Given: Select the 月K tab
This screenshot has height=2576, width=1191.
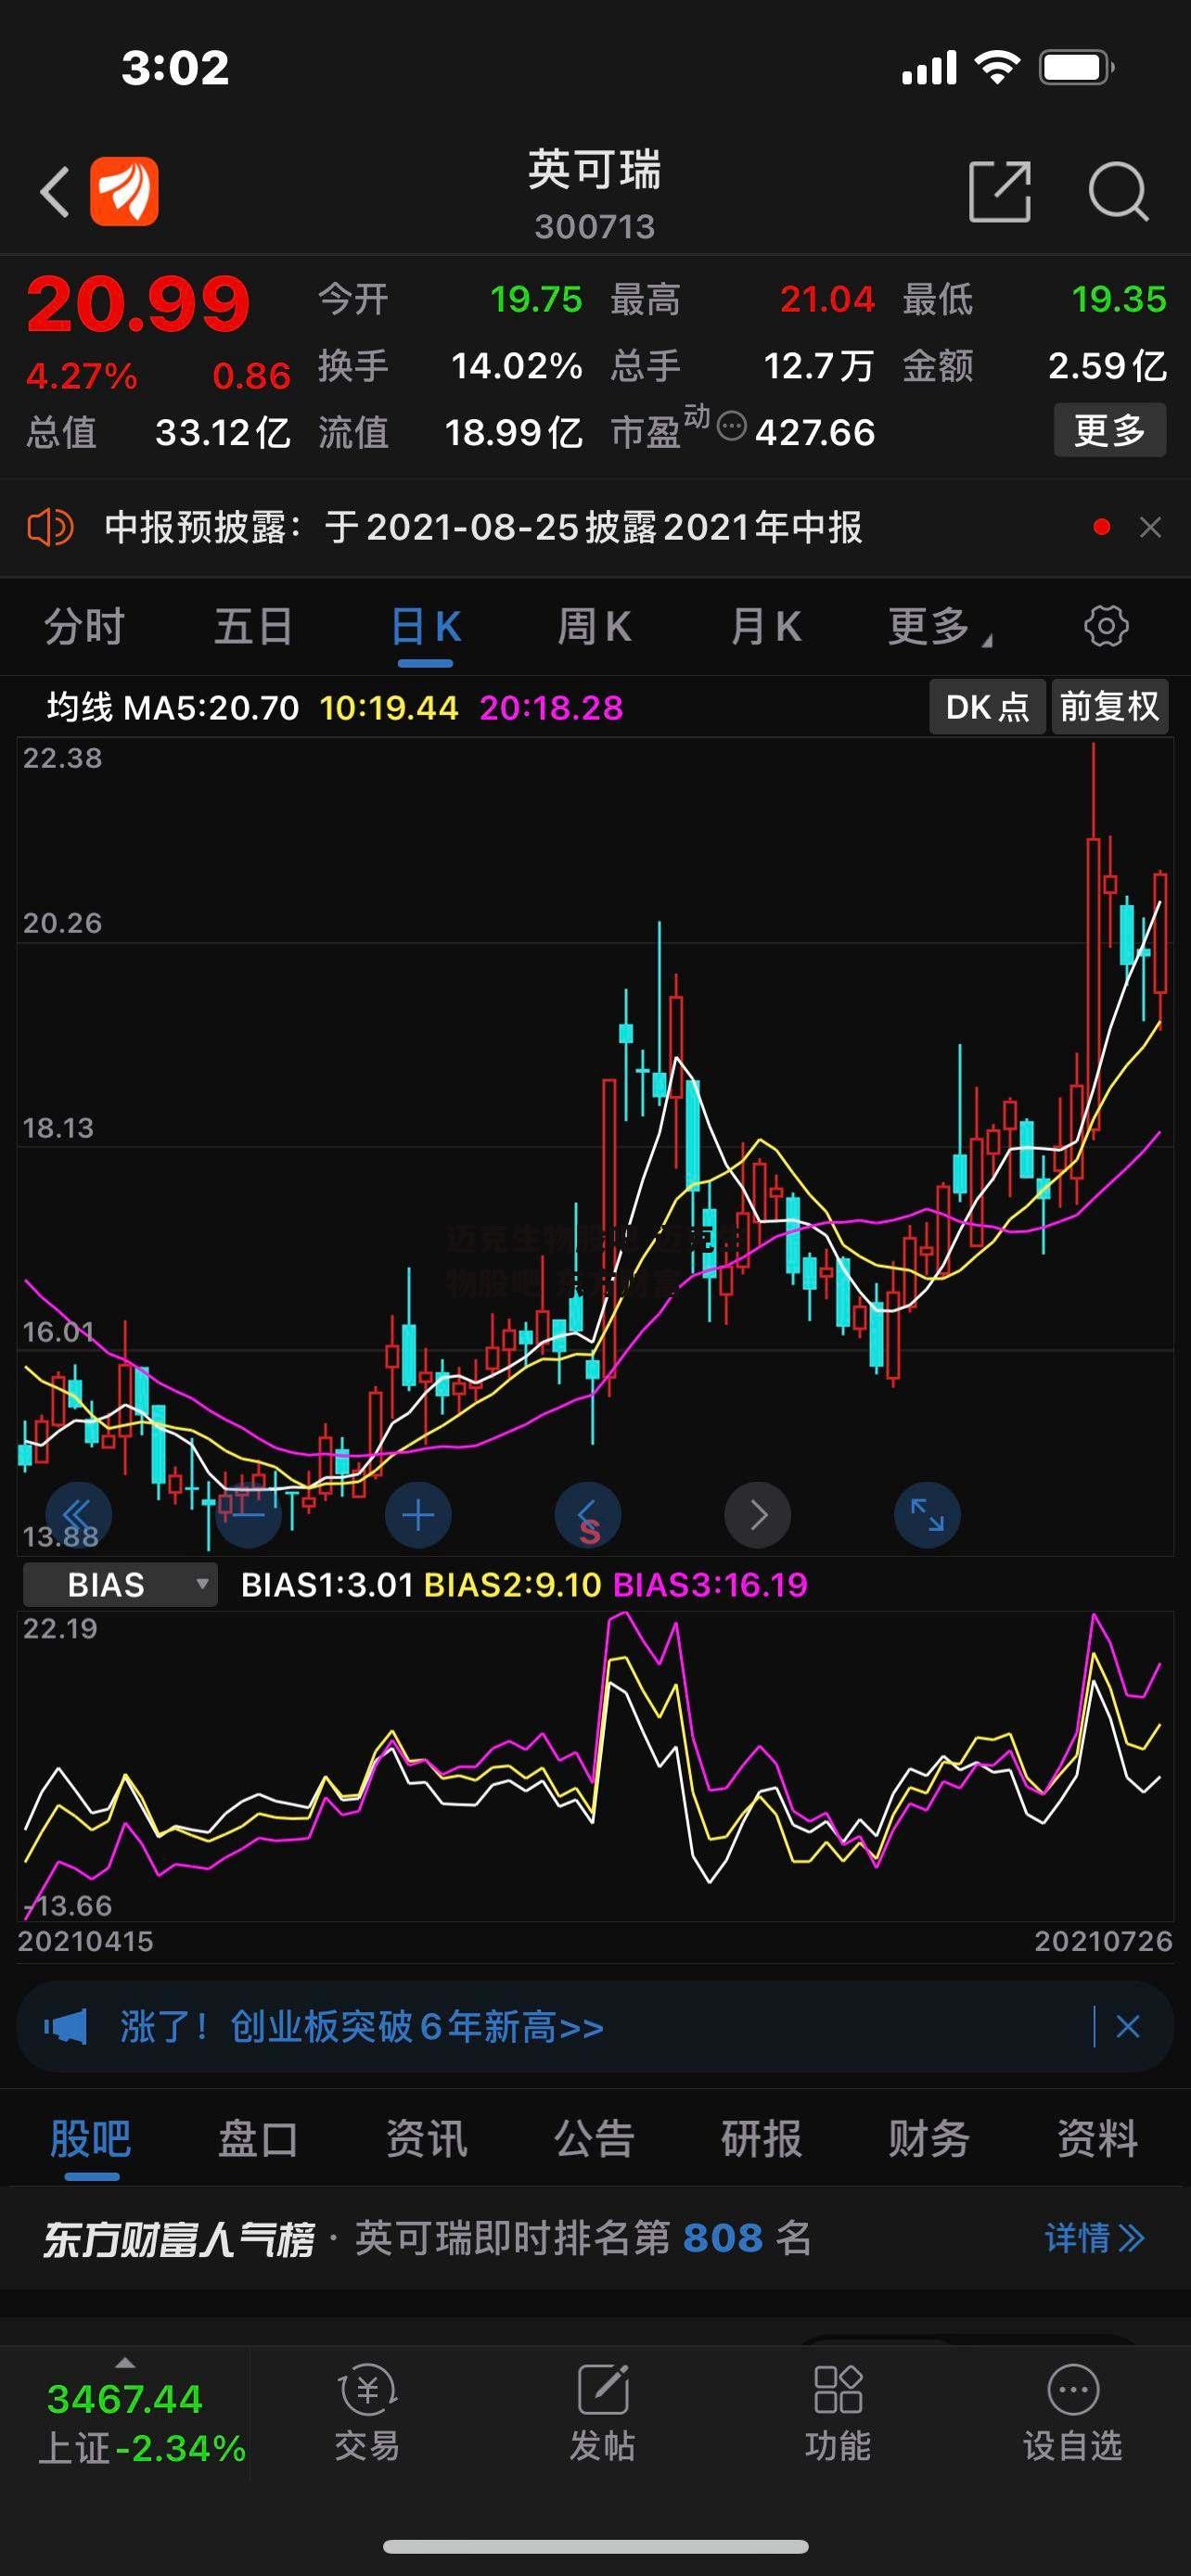Looking at the screenshot, I should 766,627.
